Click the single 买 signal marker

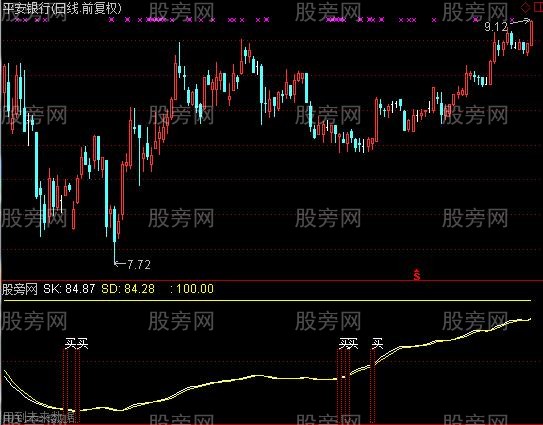pyautogui.click(x=377, y=344)
